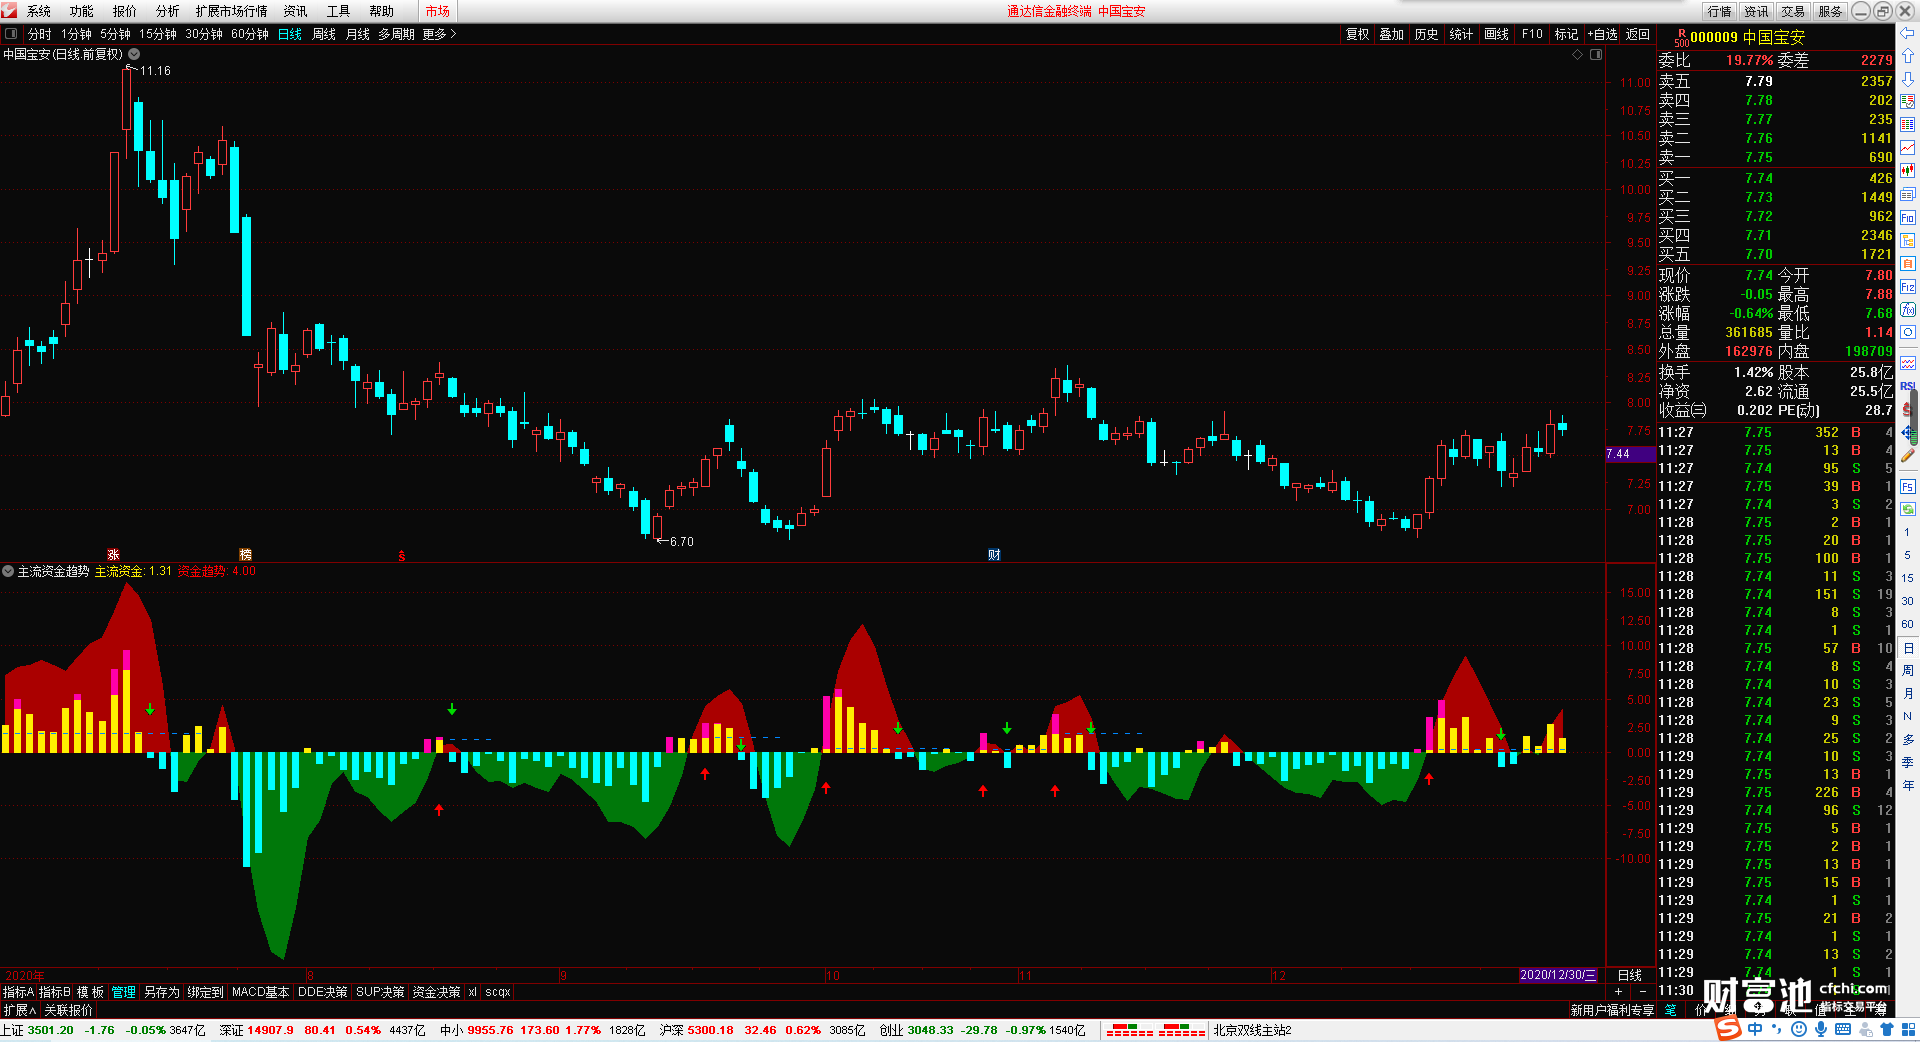Viewport: 1920px width, 1042px height.
Task: Open the watchlist table icon with checkmark
Action: pyautogui.click(x=1908, y=101)
